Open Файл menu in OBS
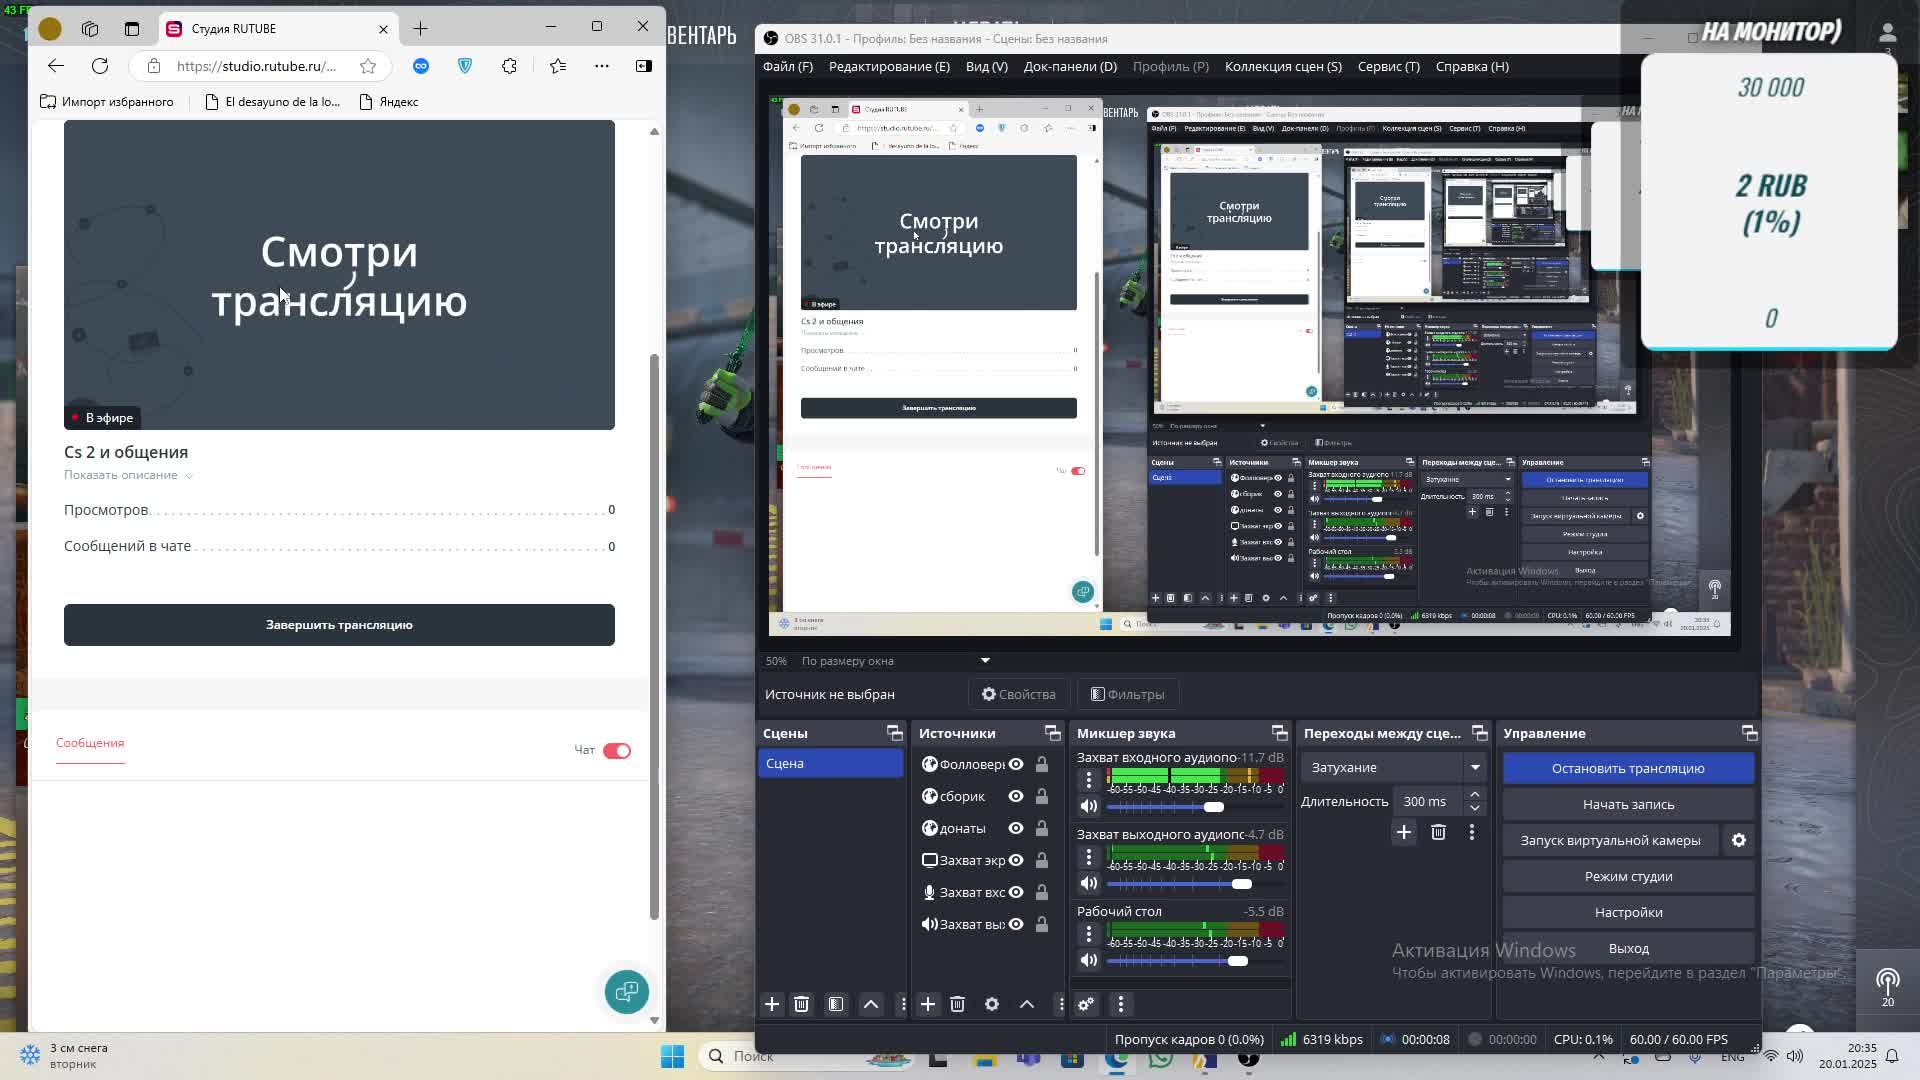 [788, 66]
